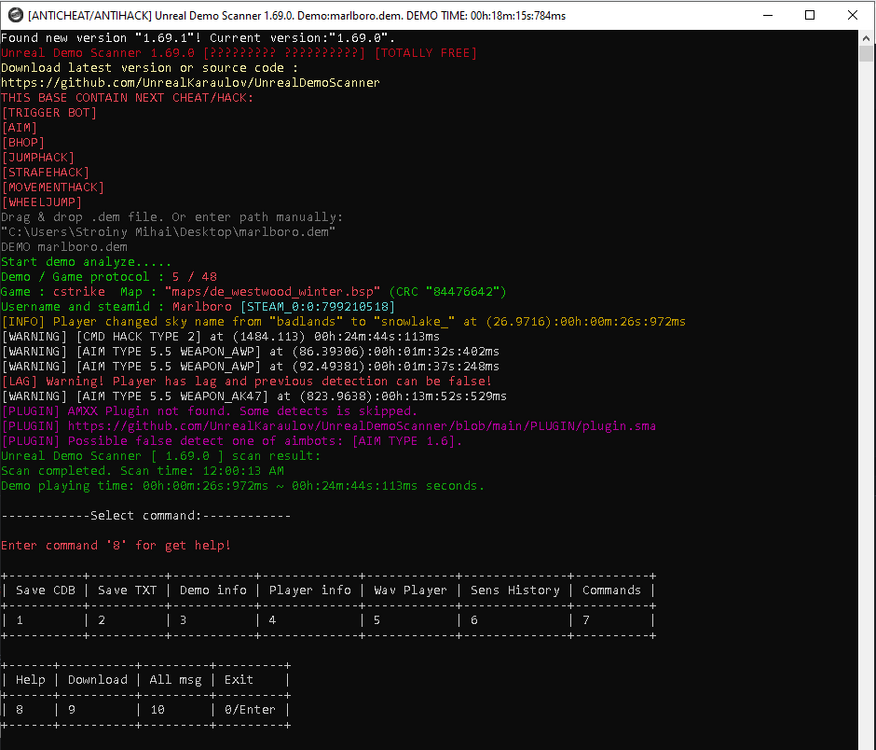Pick the Wav Player option
Screen dimensions: 876x750
pos(410,590)
